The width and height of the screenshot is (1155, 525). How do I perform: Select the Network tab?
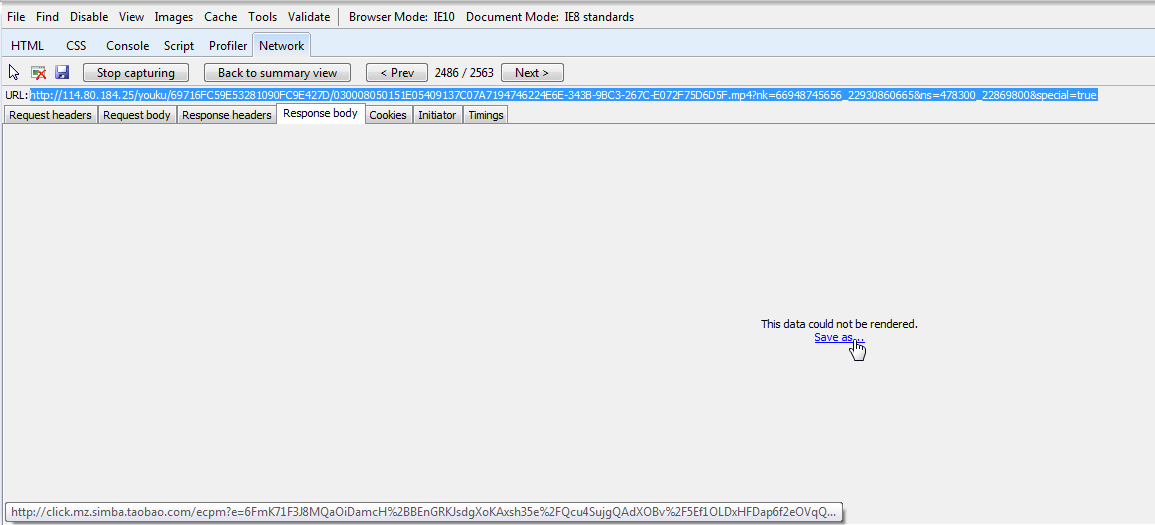pyautogui.click(x=281, y=46)
